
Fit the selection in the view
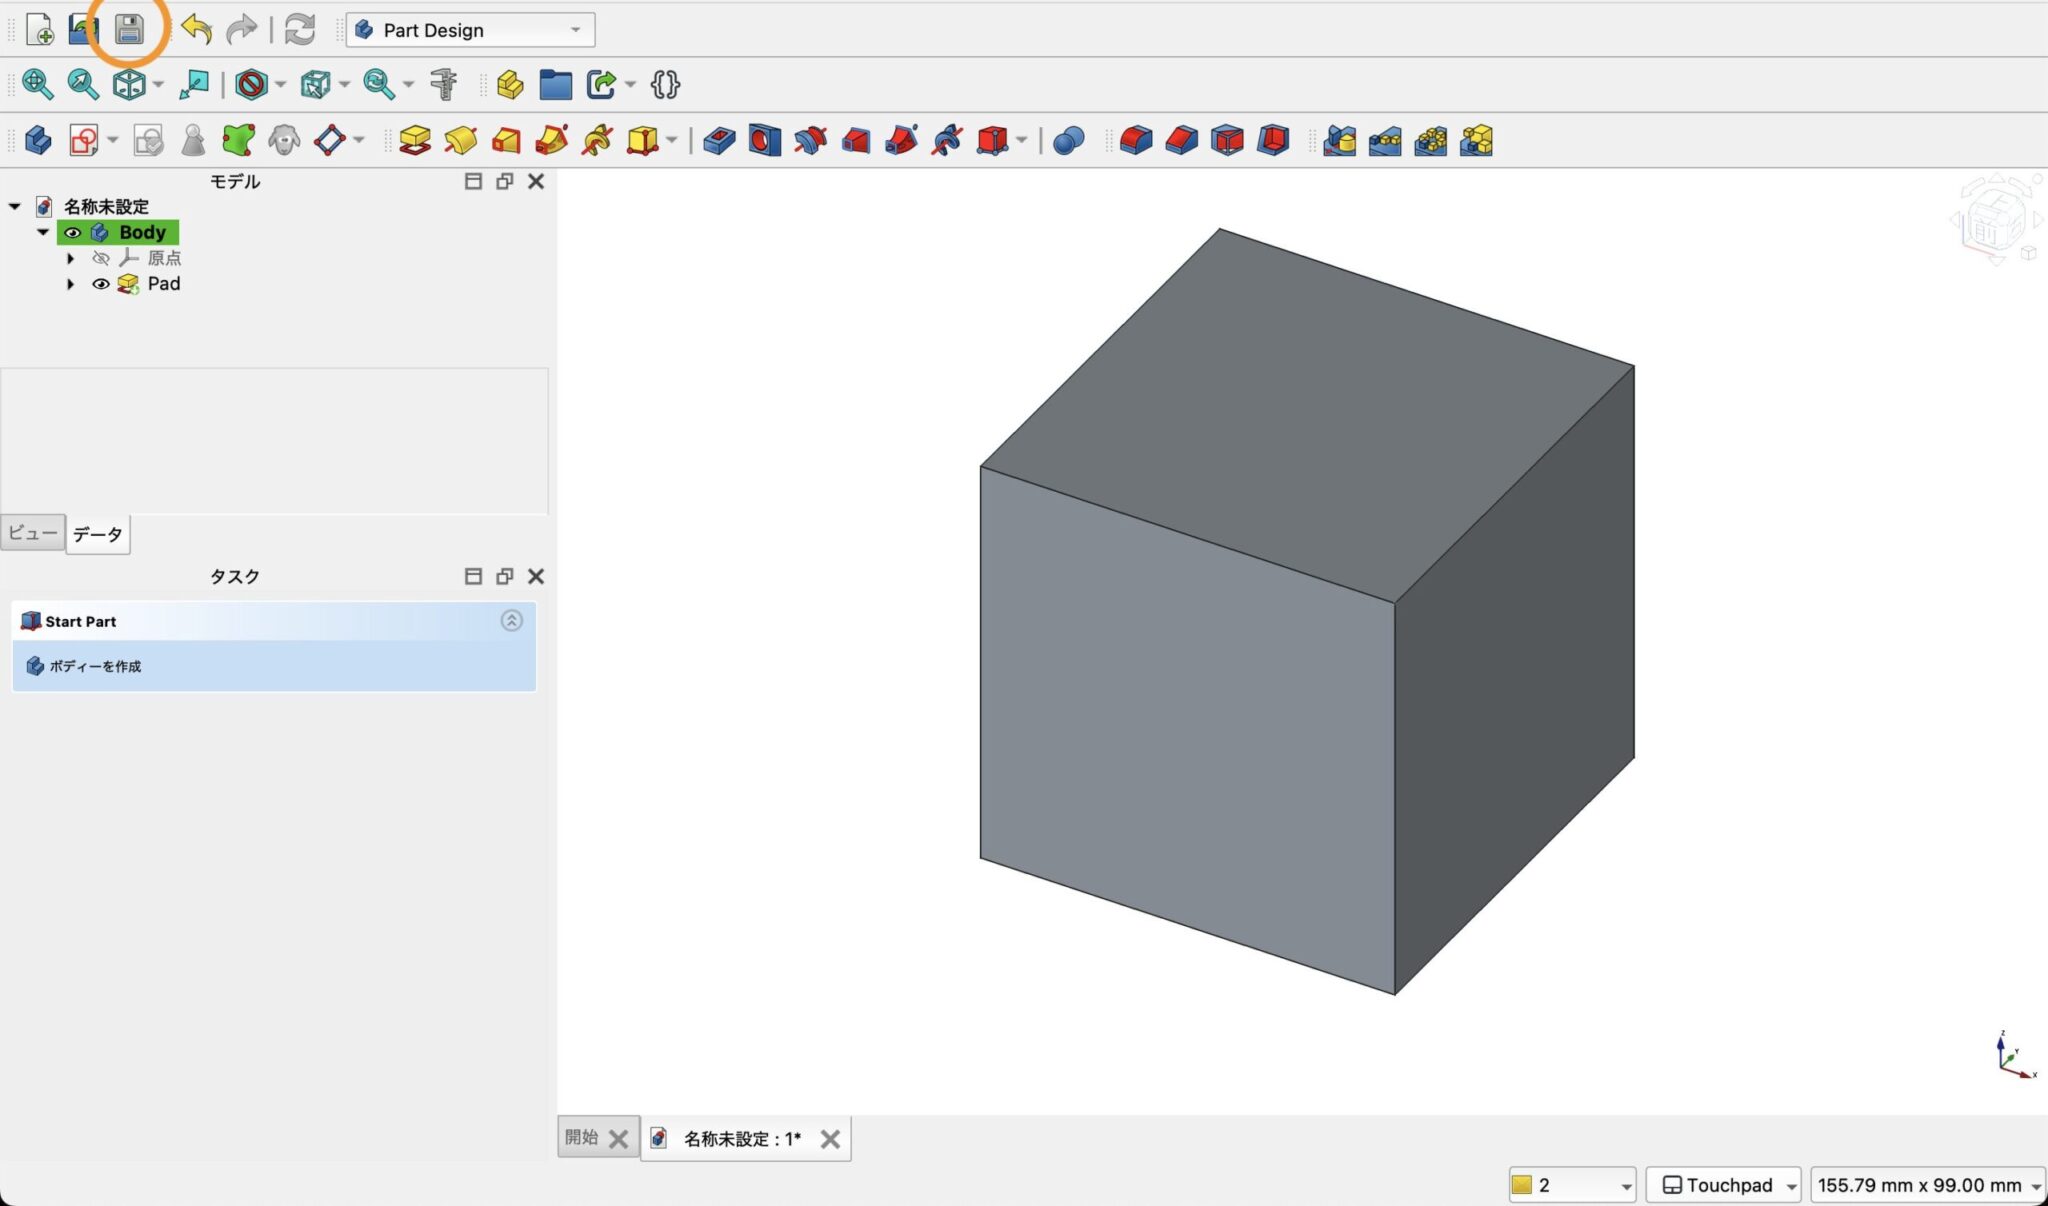point(83,85)
